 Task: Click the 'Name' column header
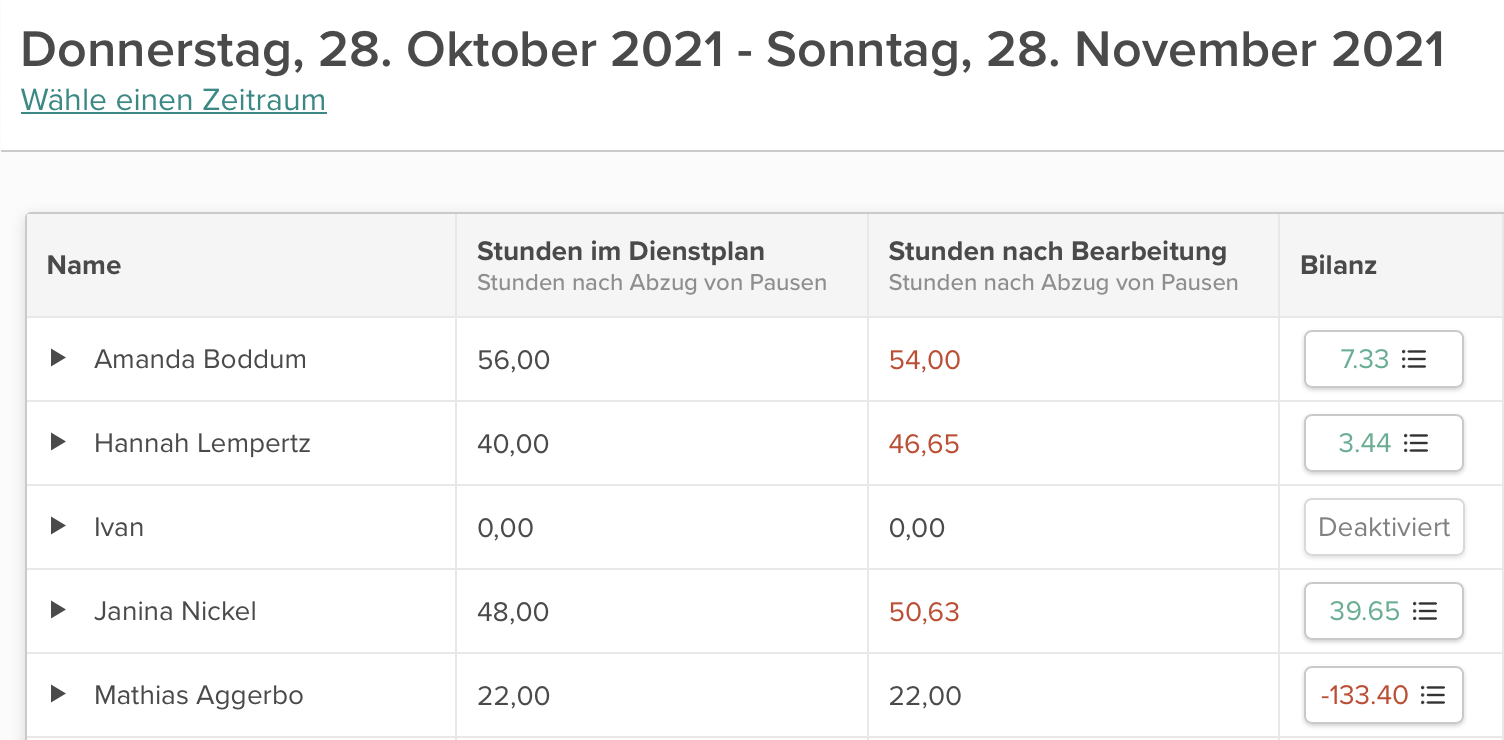pyautogui.click(x=84, y=265)
